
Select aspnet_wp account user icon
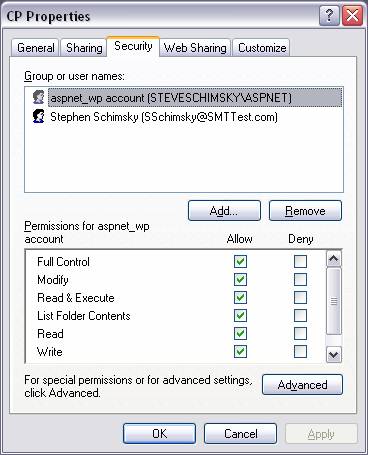[39, 97]
